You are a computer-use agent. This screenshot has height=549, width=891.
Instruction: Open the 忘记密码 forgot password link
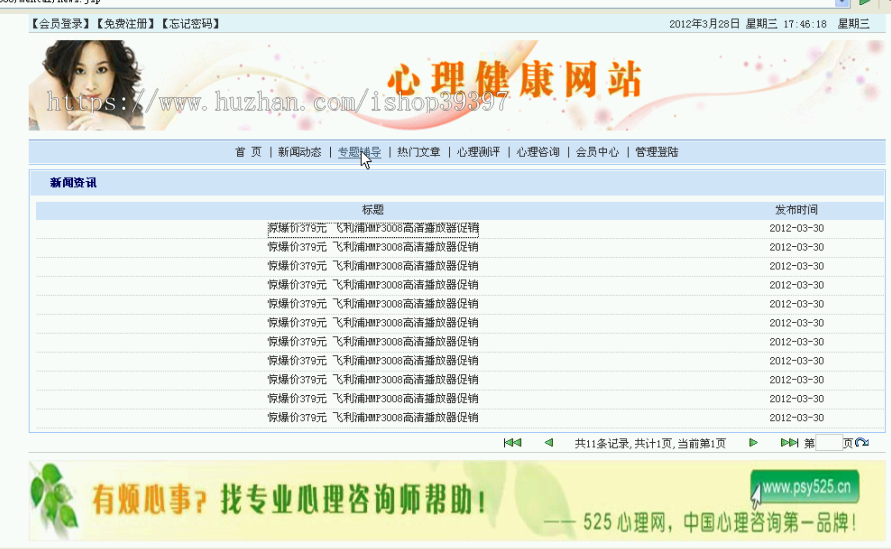coord(190,23)
